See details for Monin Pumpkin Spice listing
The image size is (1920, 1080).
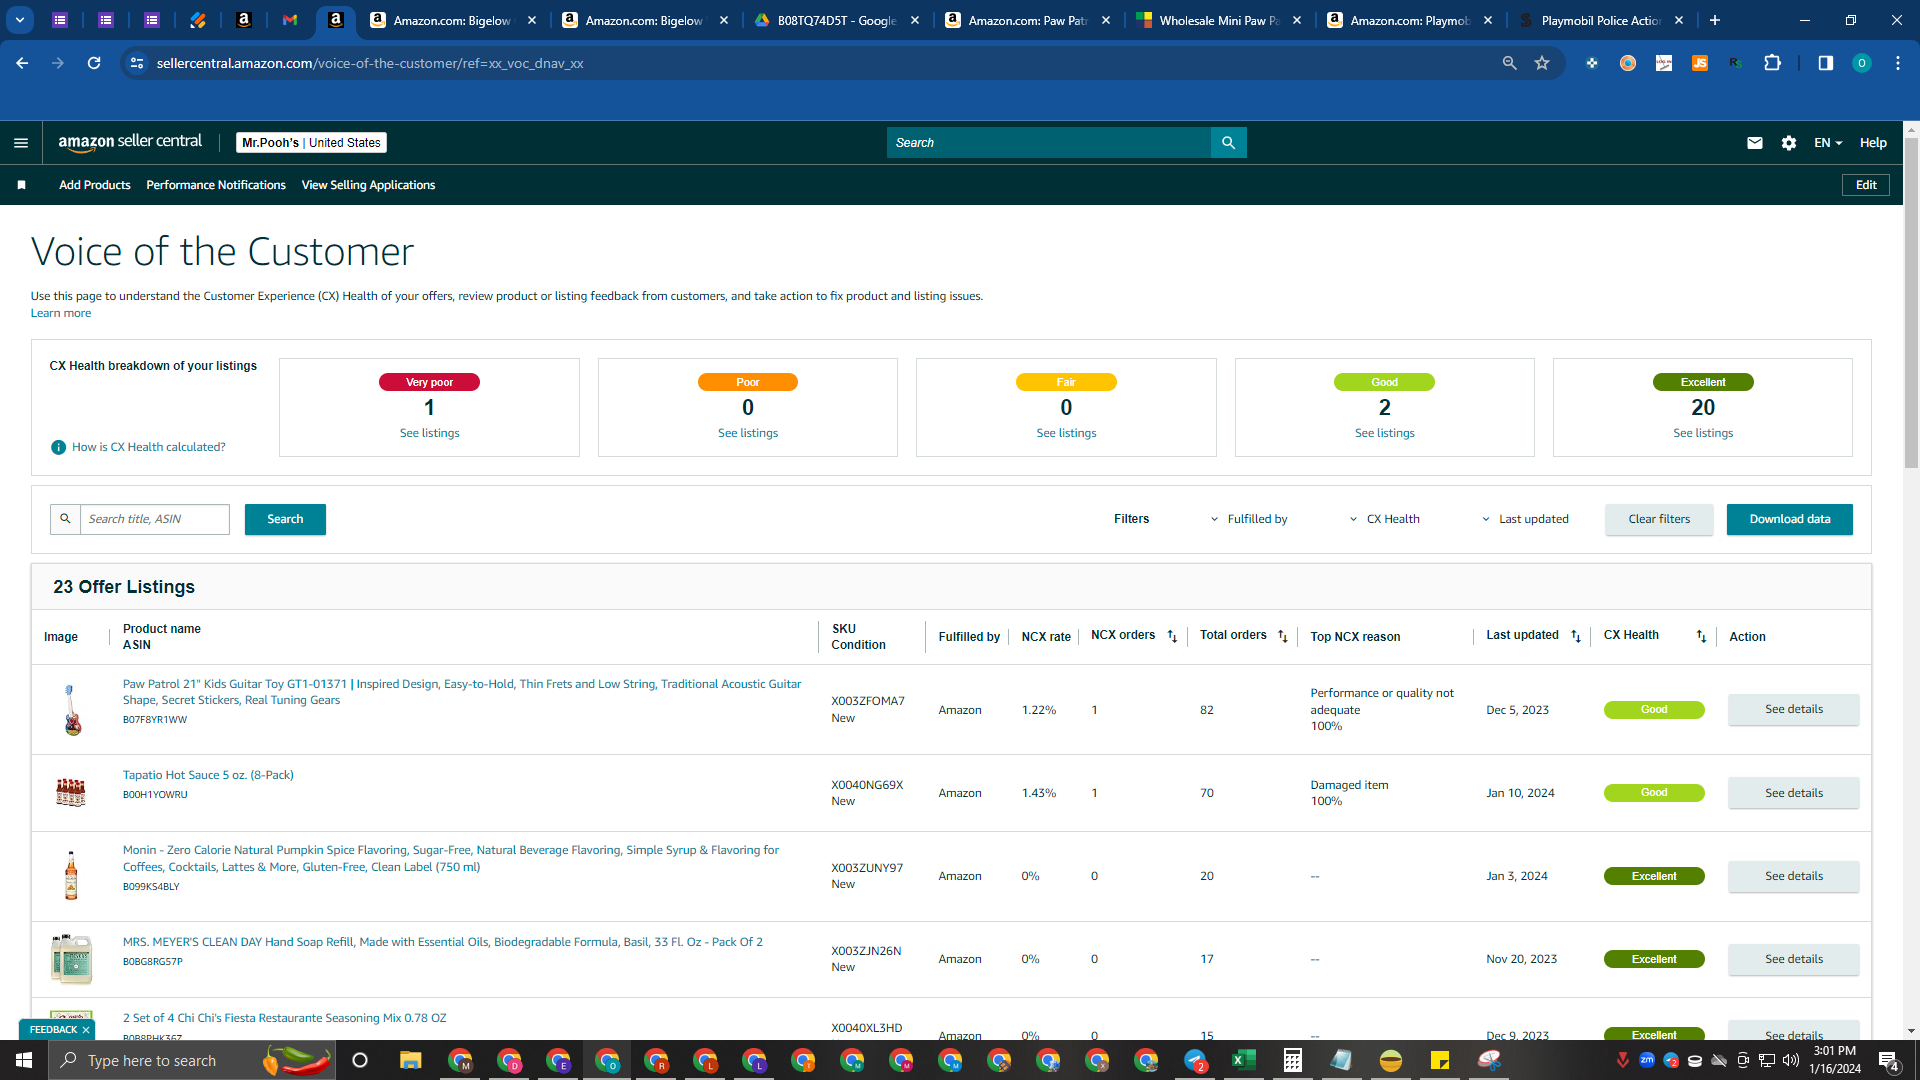tap(1794, 876)
